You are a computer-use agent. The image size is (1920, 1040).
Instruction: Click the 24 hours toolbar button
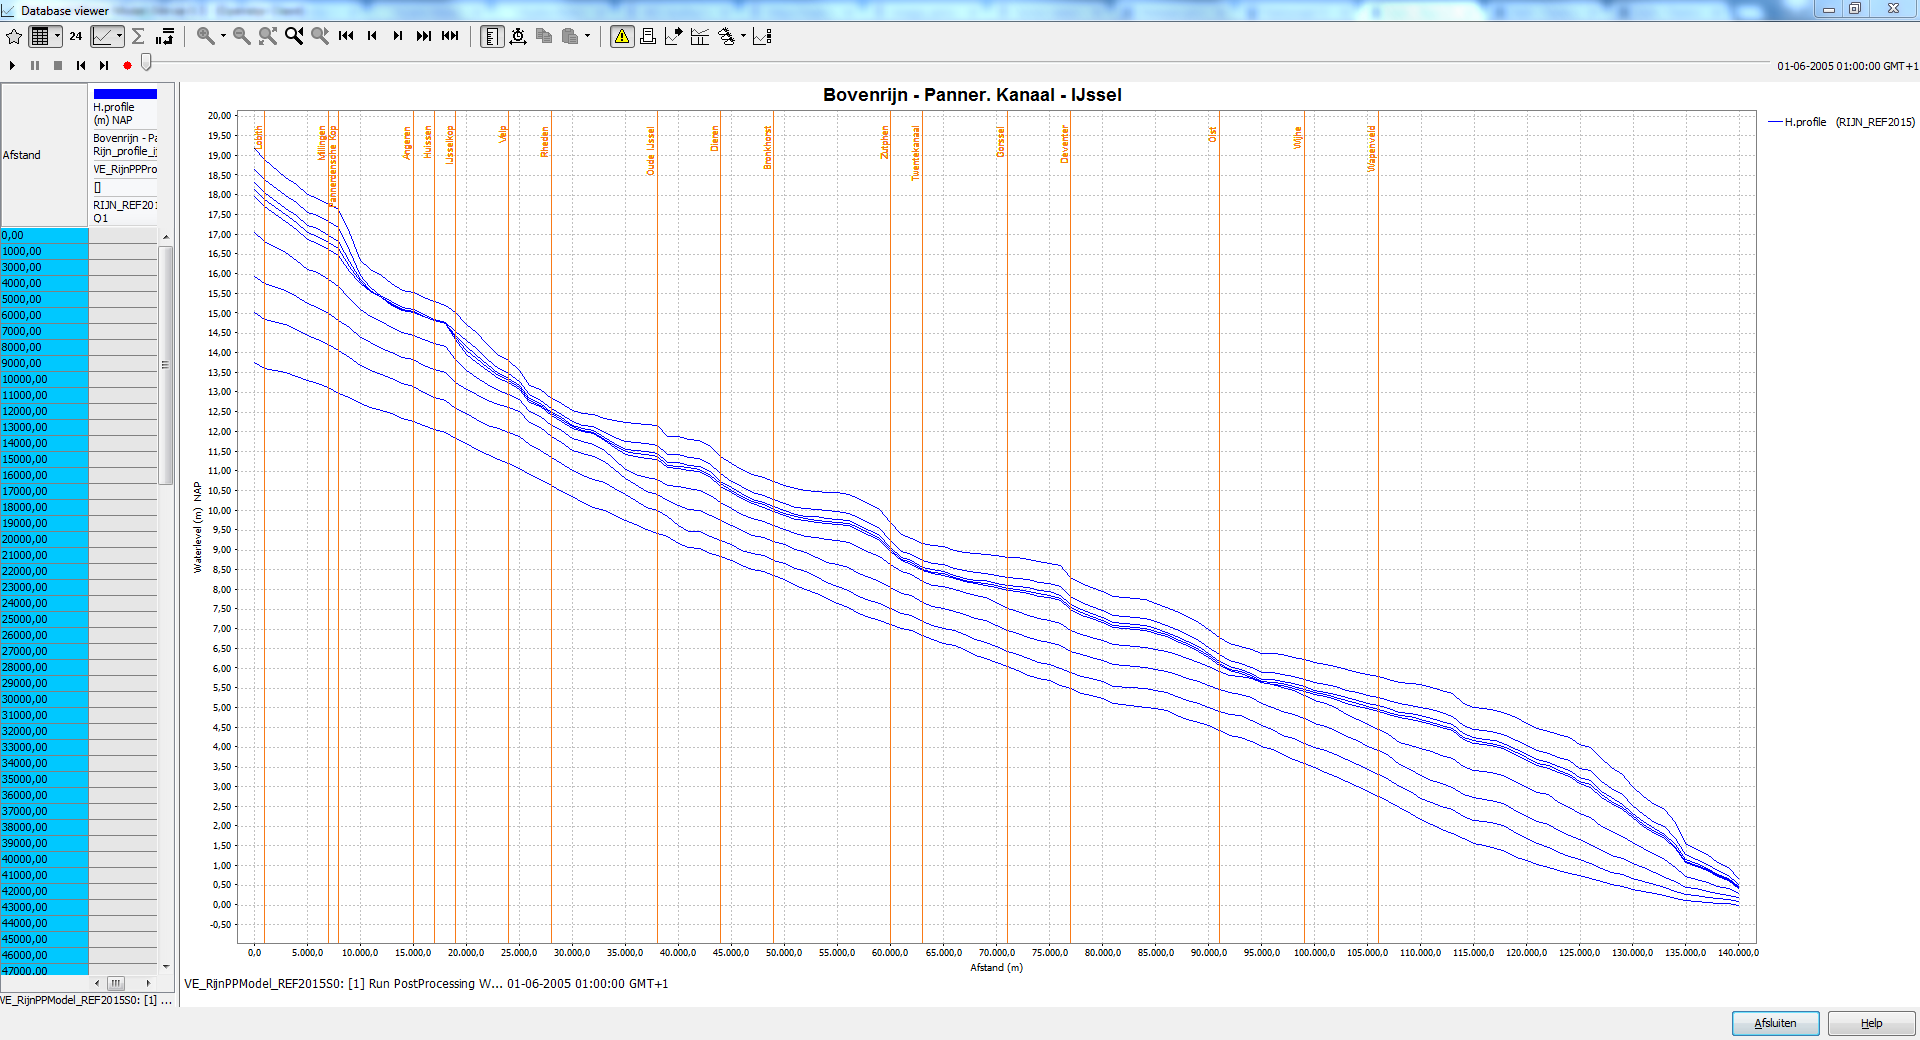tap(76, 36)
